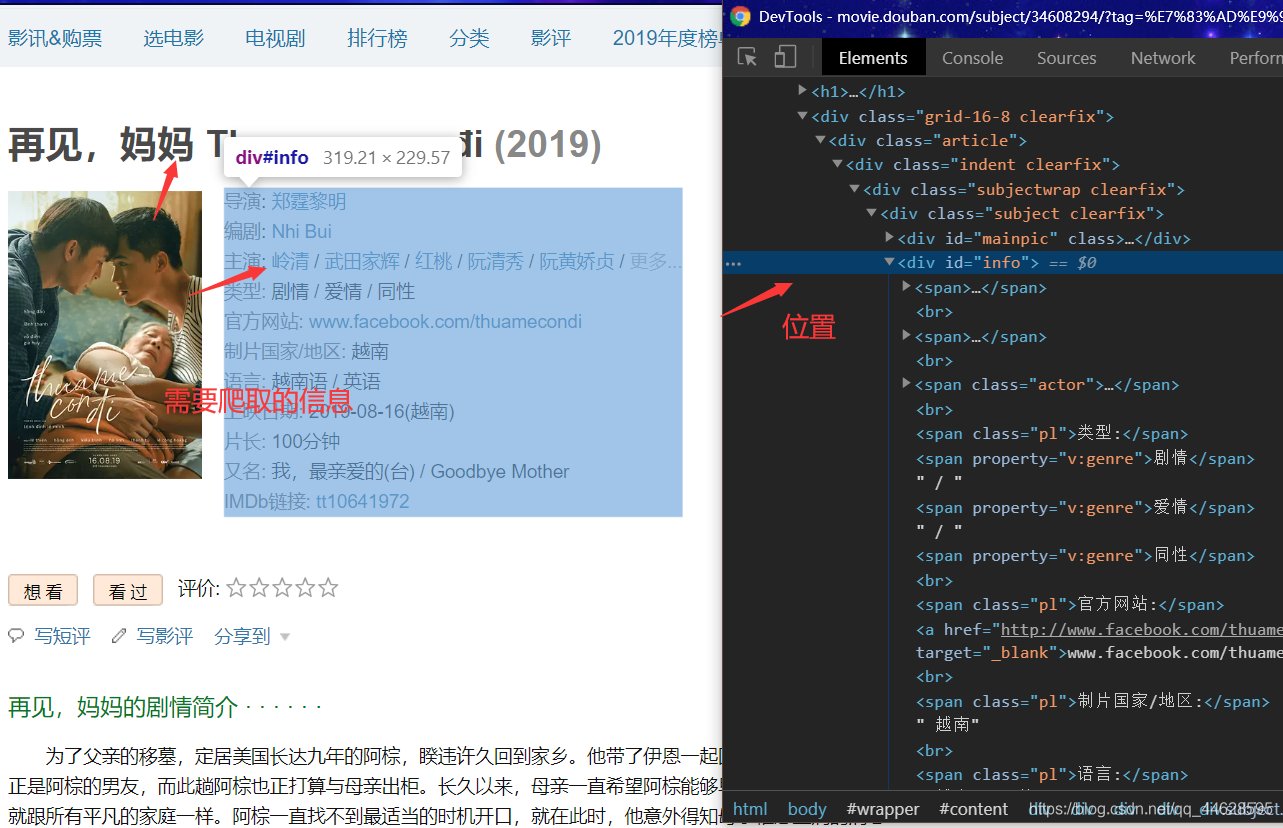Open actor link 阮黄娇贞
This screenshot has height=828, width=1283.
coord(577,262)
